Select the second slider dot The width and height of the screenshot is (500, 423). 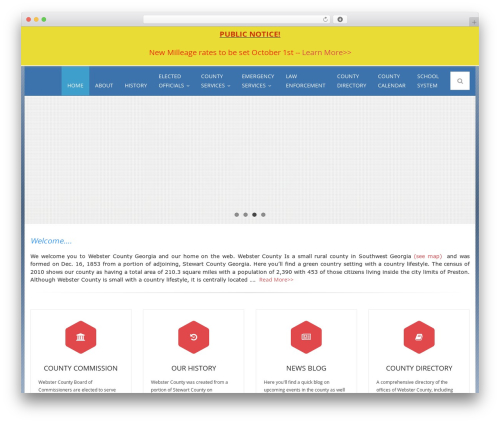tap(246, 215)
